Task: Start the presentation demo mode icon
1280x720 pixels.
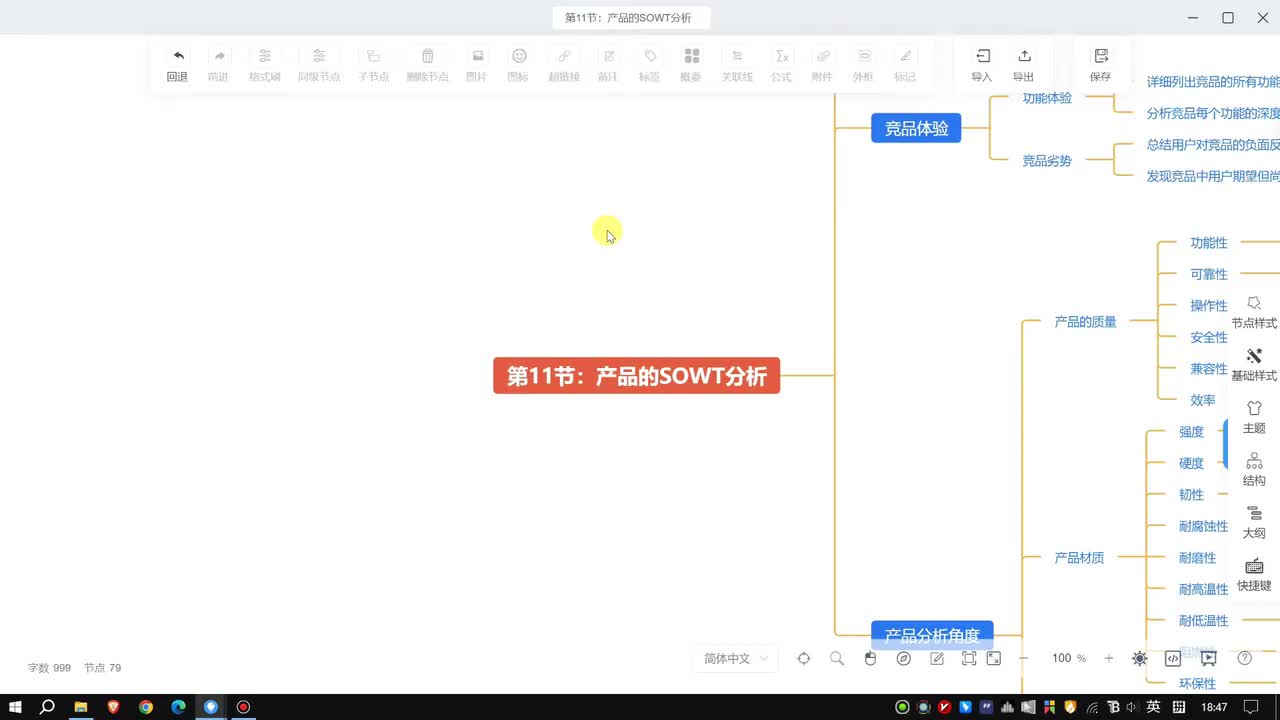Action: pyautogui.click(x=1209, y=658)
